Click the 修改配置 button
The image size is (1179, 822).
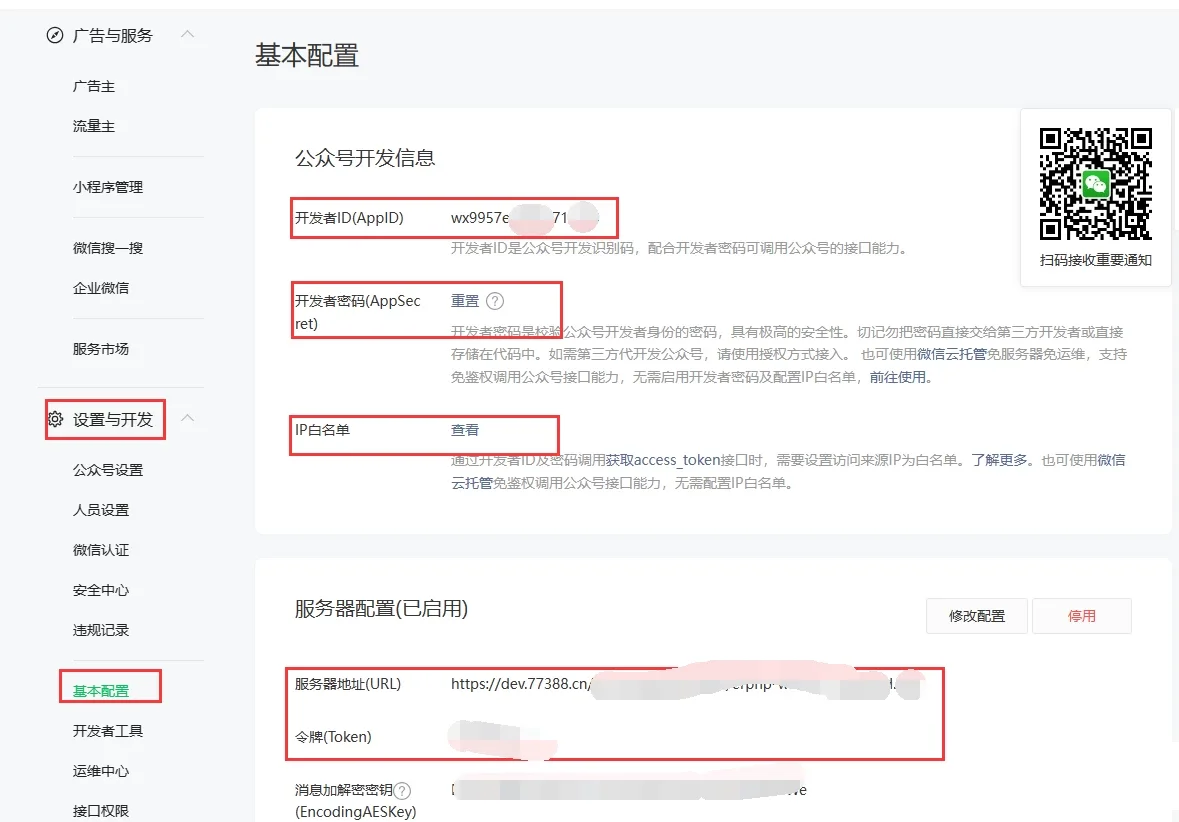pyautogui.click(x=976, y=615)
